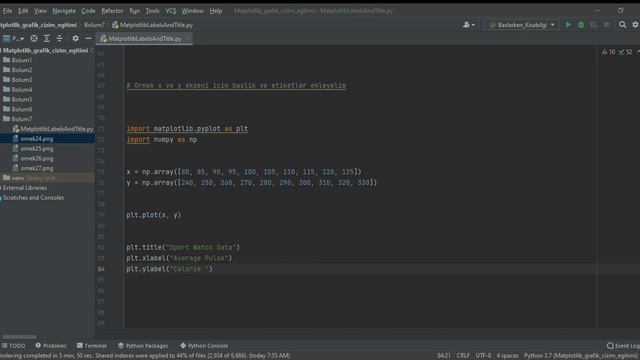640x360 pixels.
Task: Click the Select Opened File target icon
Action: click(34, 38)
